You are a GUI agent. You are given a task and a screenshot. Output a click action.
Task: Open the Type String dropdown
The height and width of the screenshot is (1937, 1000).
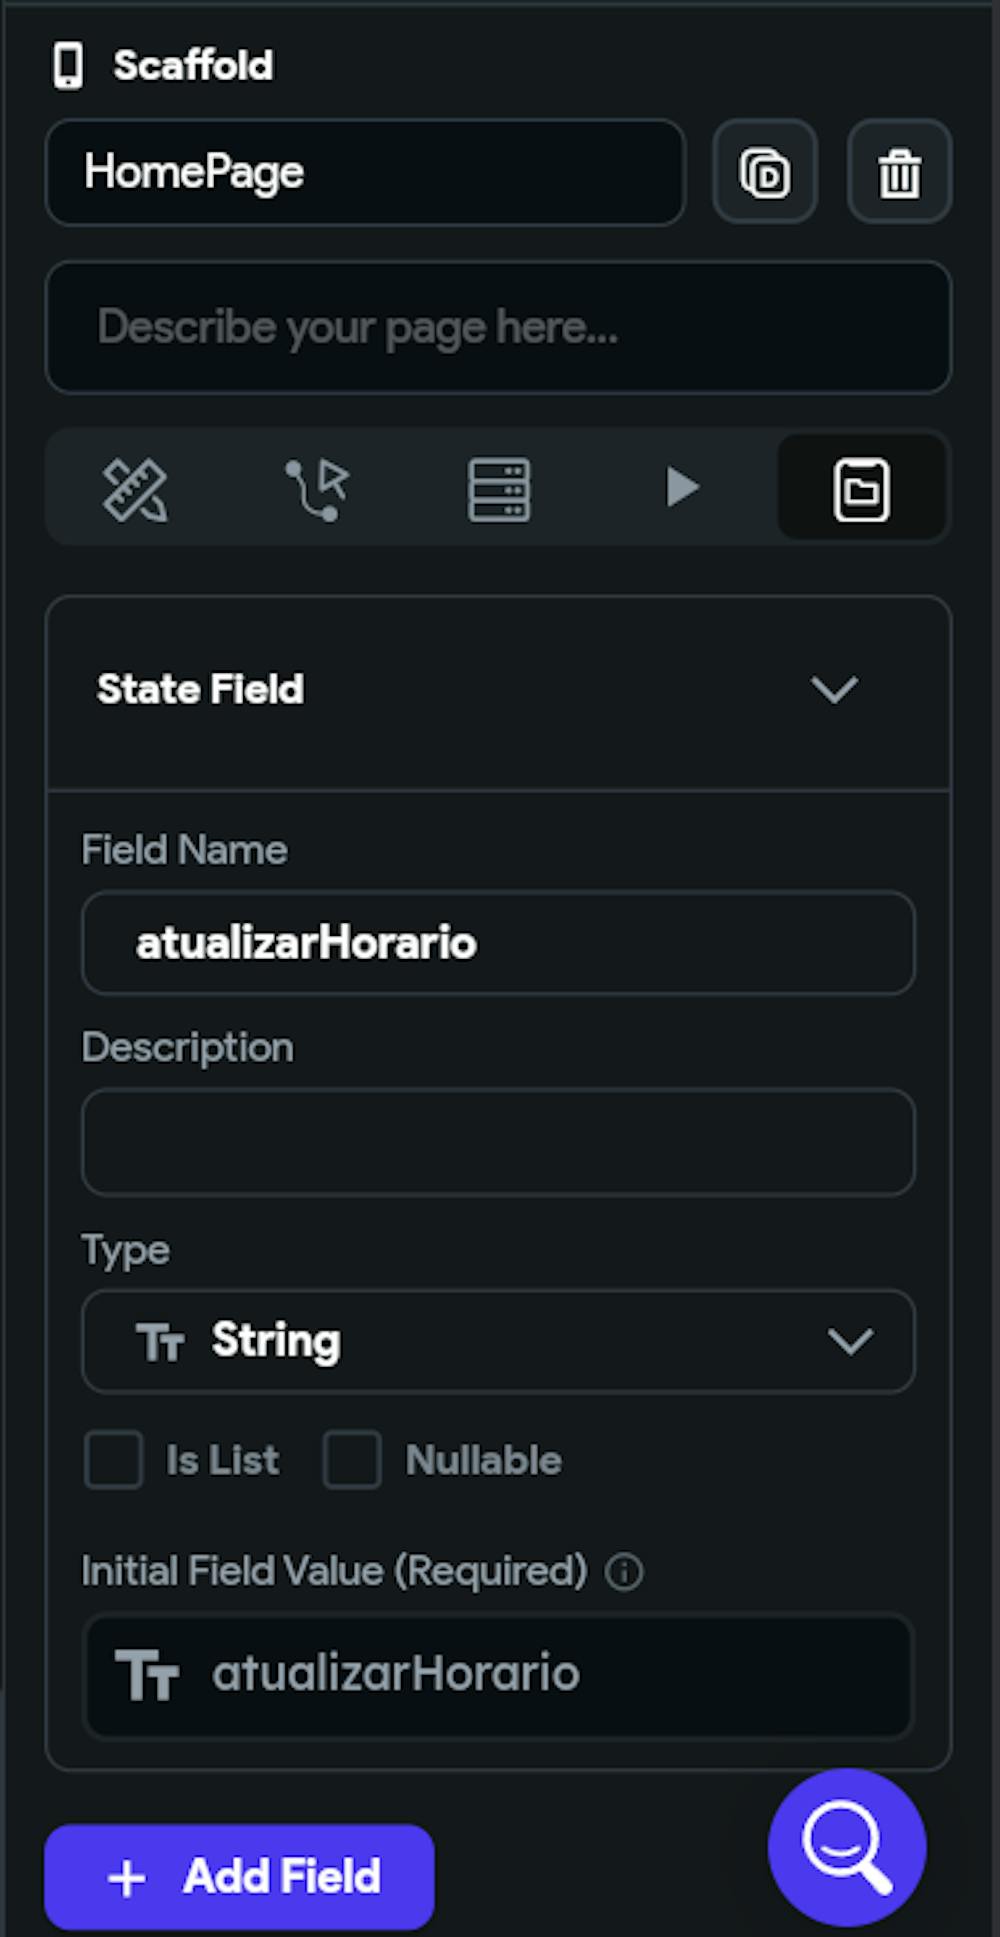click(498, 1341)
